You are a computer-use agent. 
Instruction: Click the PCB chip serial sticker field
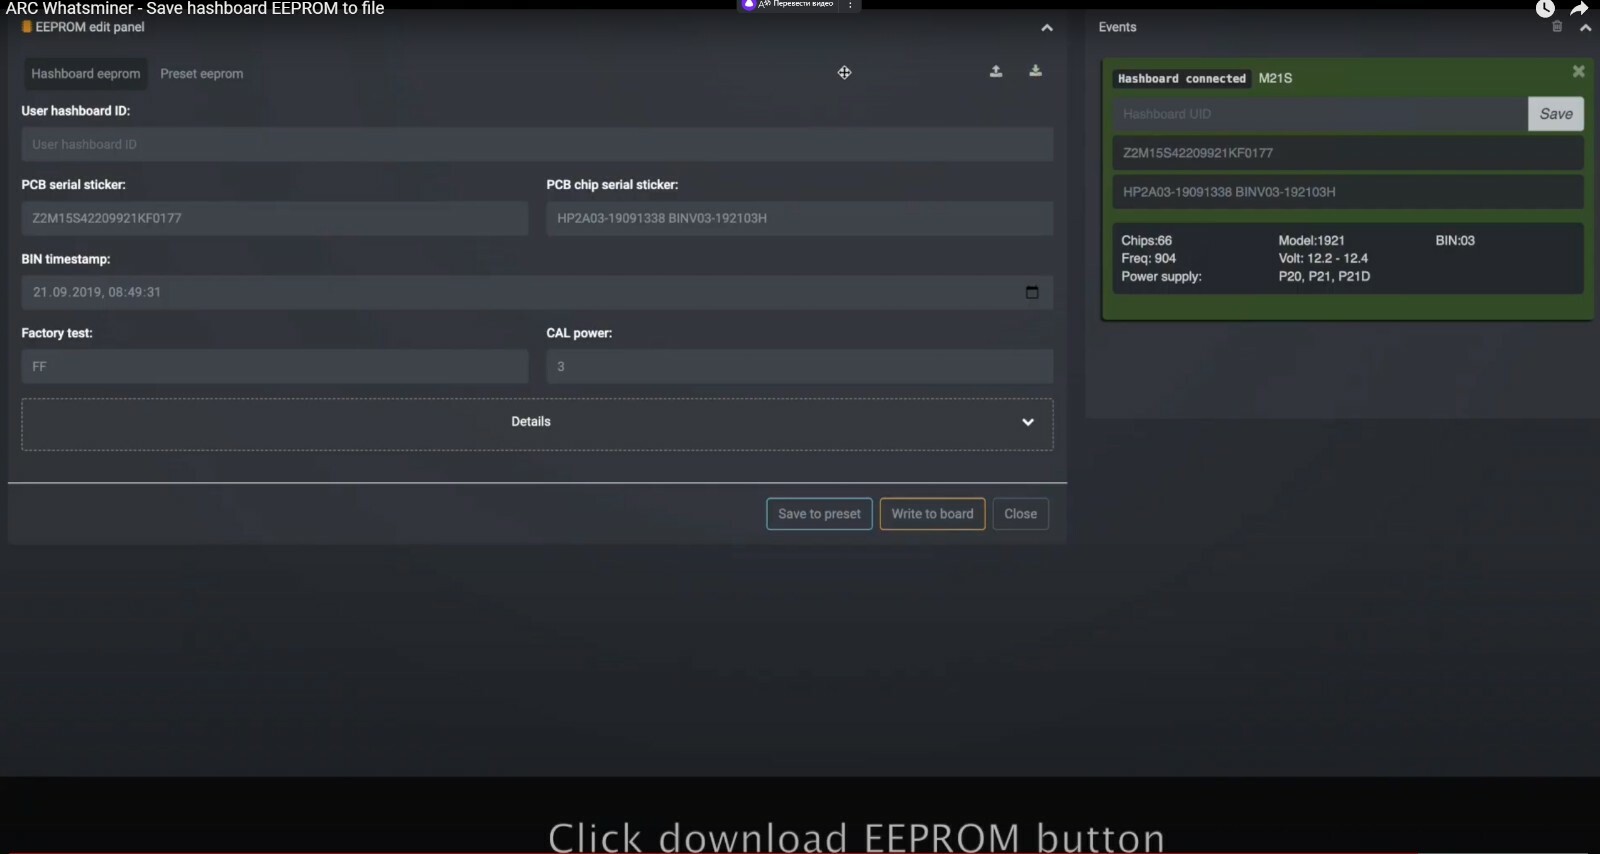tap(800, 218)
